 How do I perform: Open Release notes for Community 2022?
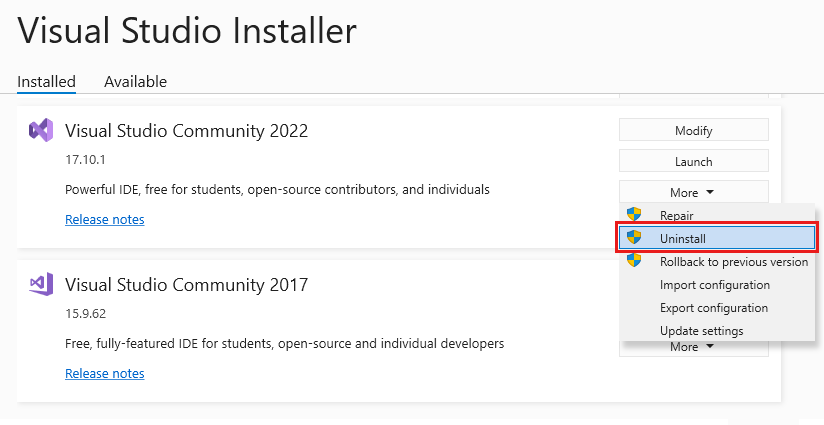tap(104, 219)
